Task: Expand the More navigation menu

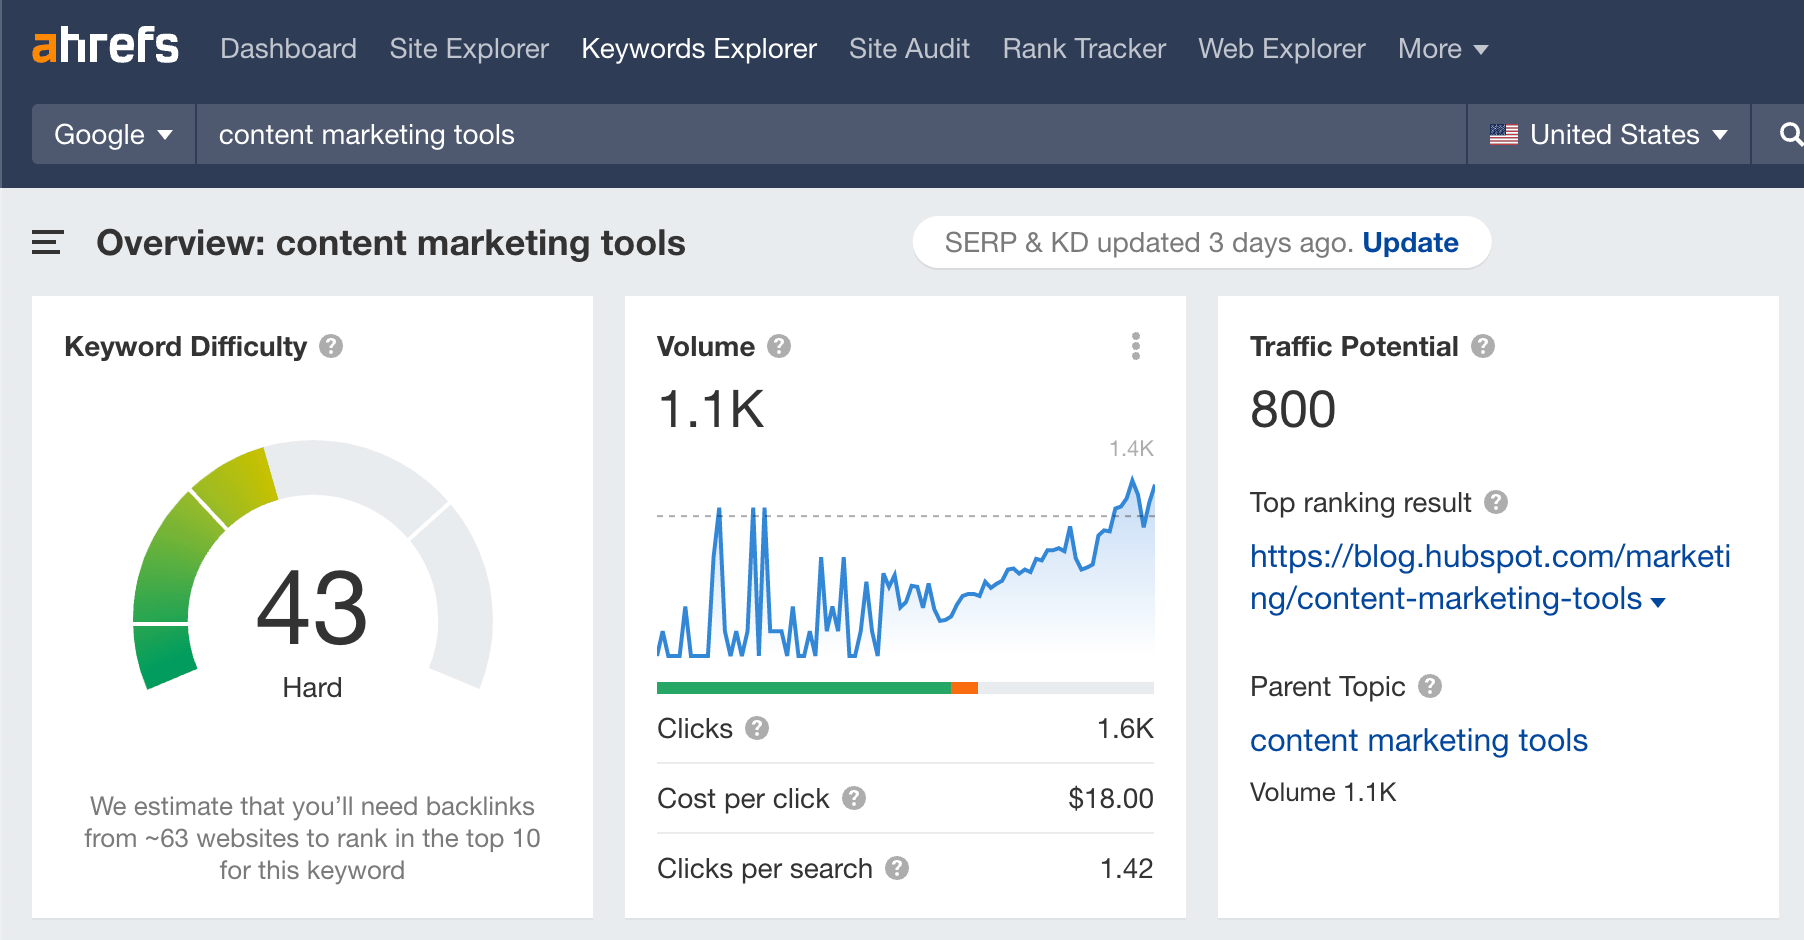Action: [x=1442, y=48]
